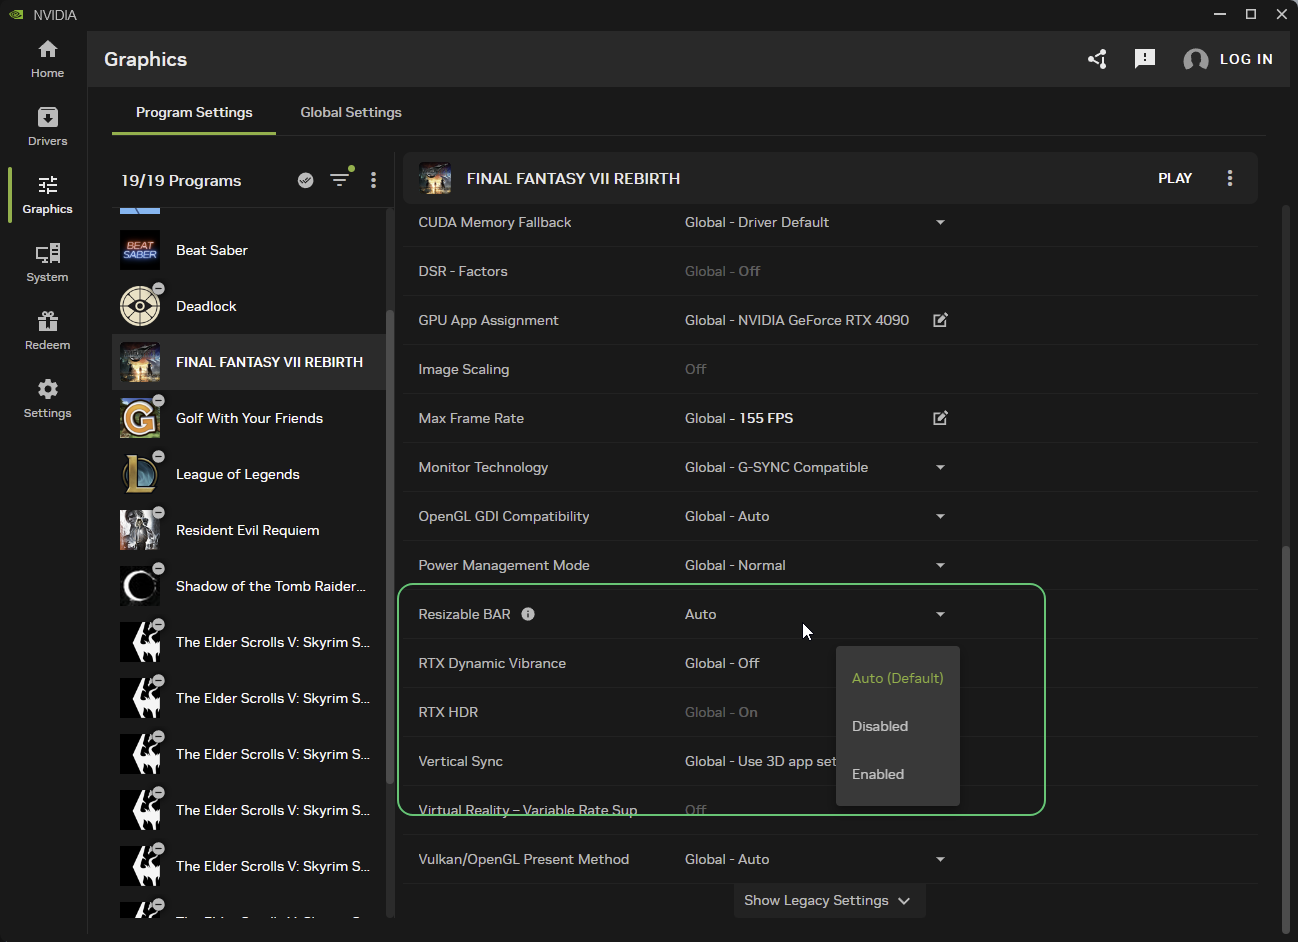Select FINAL FANTASY VII REBIRTH in program list
1298x942 pixels.
[249, 362]
